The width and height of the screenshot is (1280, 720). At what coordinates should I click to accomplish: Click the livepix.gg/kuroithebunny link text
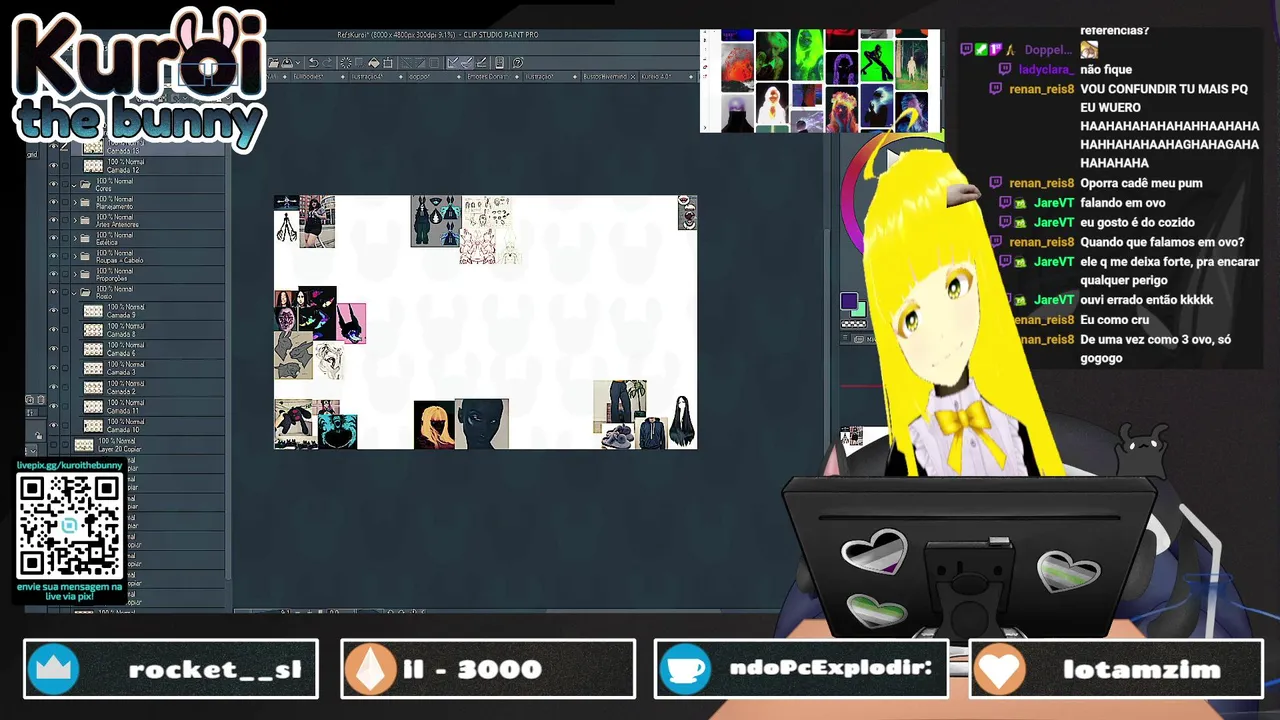pos(69,466)
